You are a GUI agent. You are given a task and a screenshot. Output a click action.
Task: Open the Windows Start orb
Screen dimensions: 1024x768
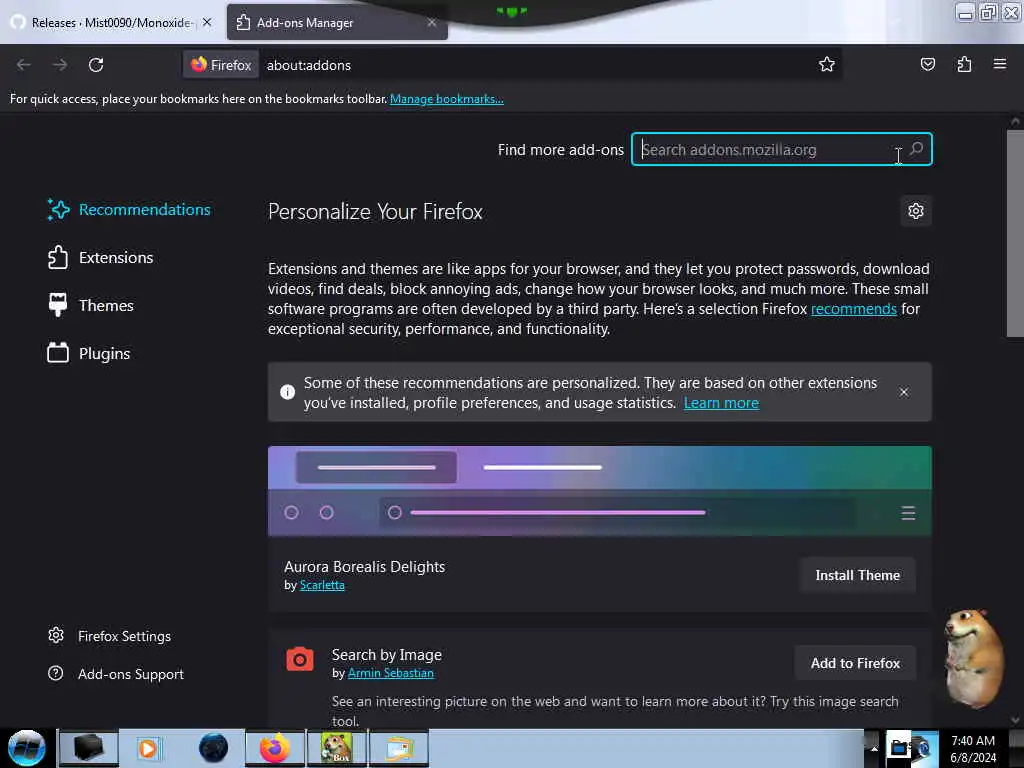pyautogui.click(x=26, y=748)
